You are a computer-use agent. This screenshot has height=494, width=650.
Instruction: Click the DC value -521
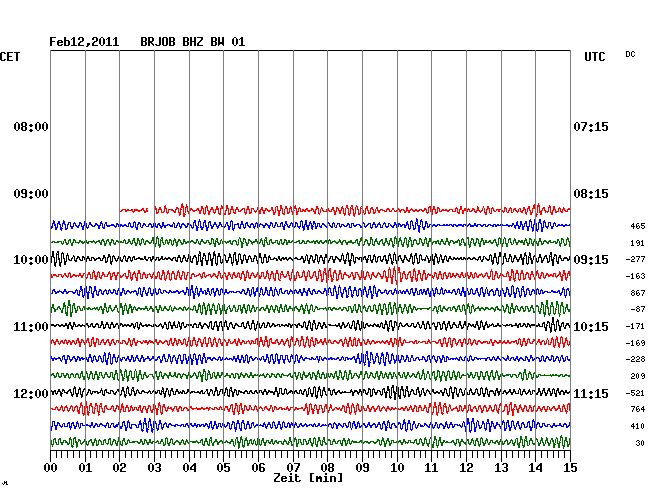click(635, 393)
